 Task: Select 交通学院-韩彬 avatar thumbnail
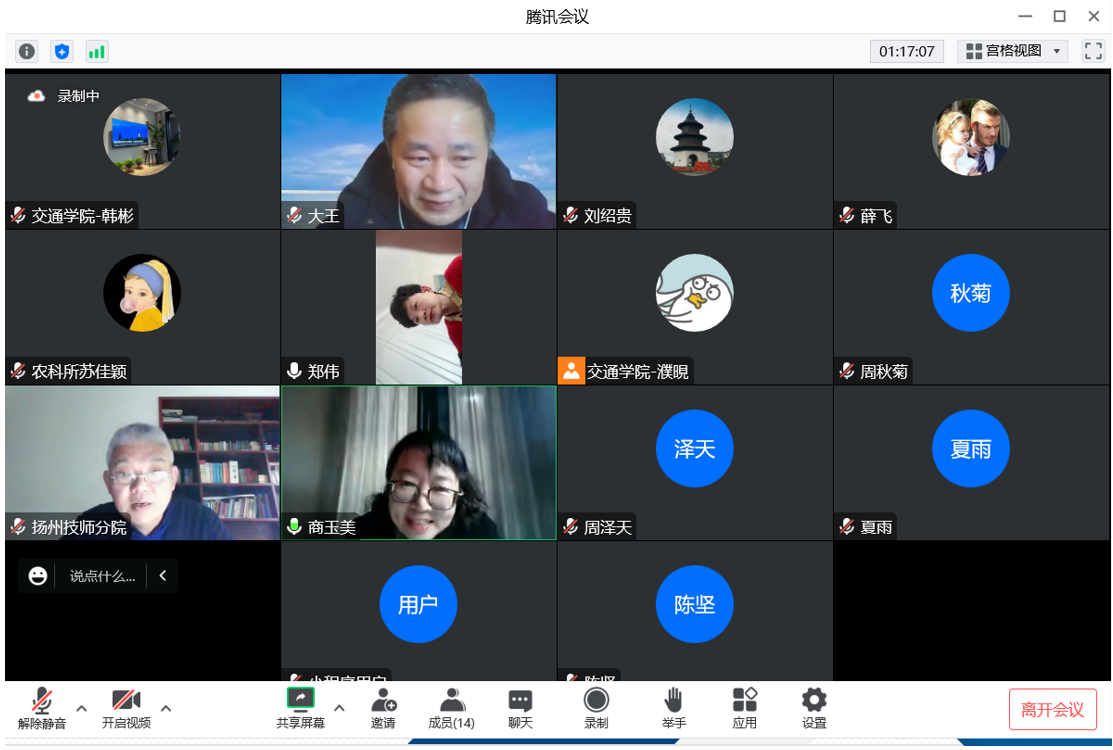click(142, 137)
